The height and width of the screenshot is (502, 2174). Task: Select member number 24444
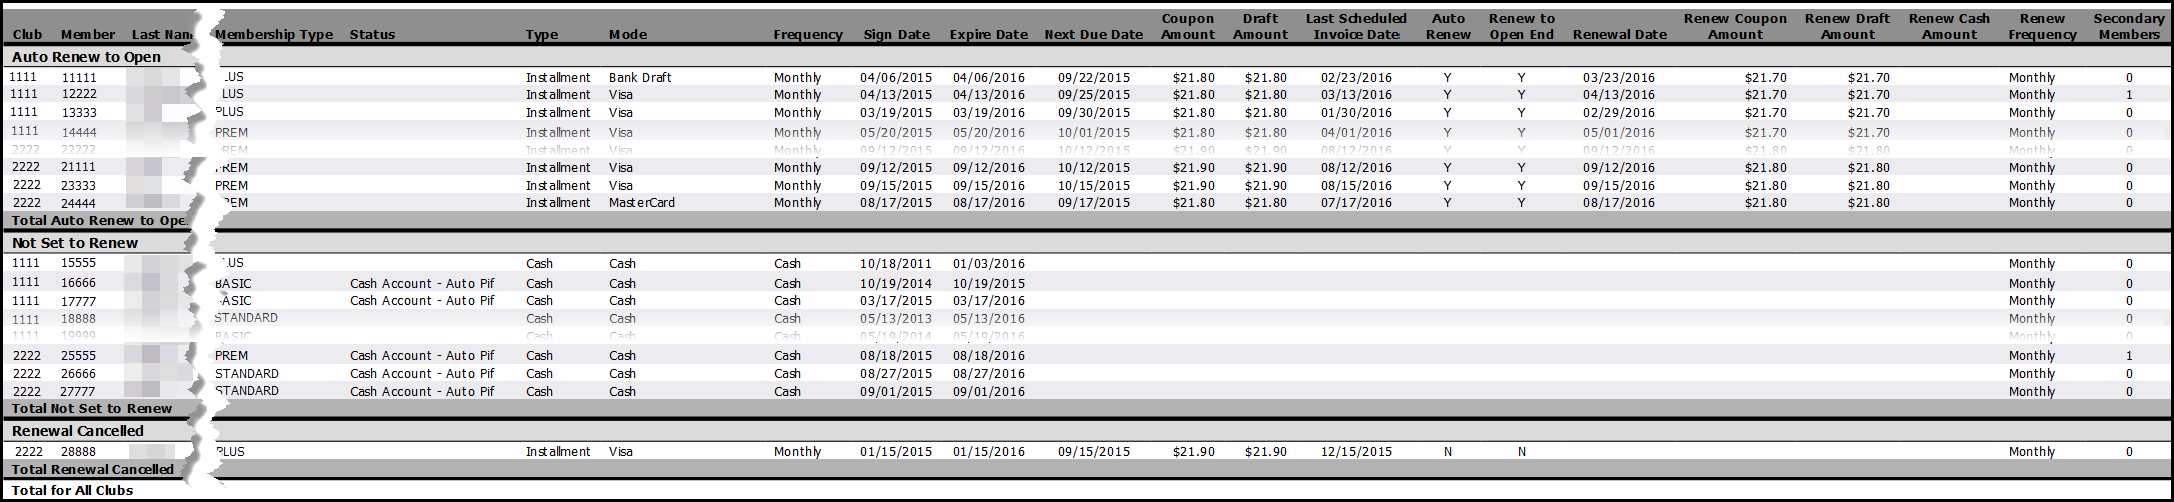[79, 203]
